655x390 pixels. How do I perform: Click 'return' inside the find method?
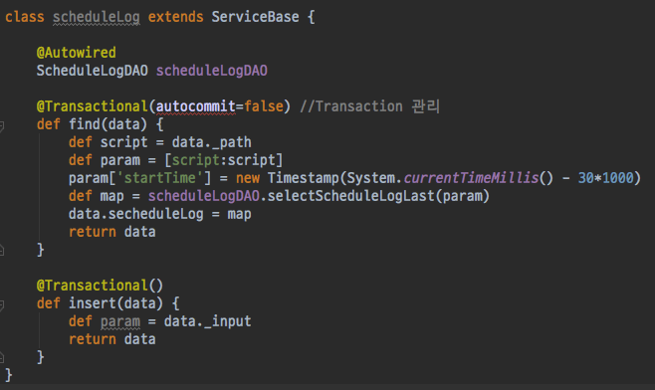tap(92, 232)
